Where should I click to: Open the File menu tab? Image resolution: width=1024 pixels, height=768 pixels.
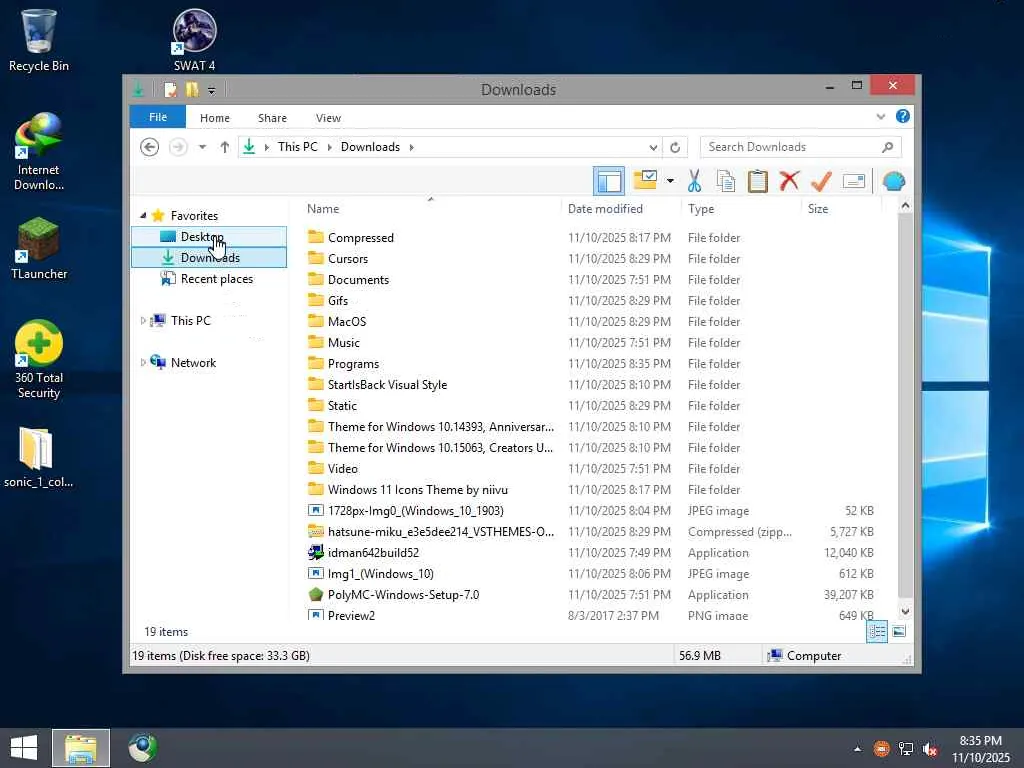click(x=158, y=117)
